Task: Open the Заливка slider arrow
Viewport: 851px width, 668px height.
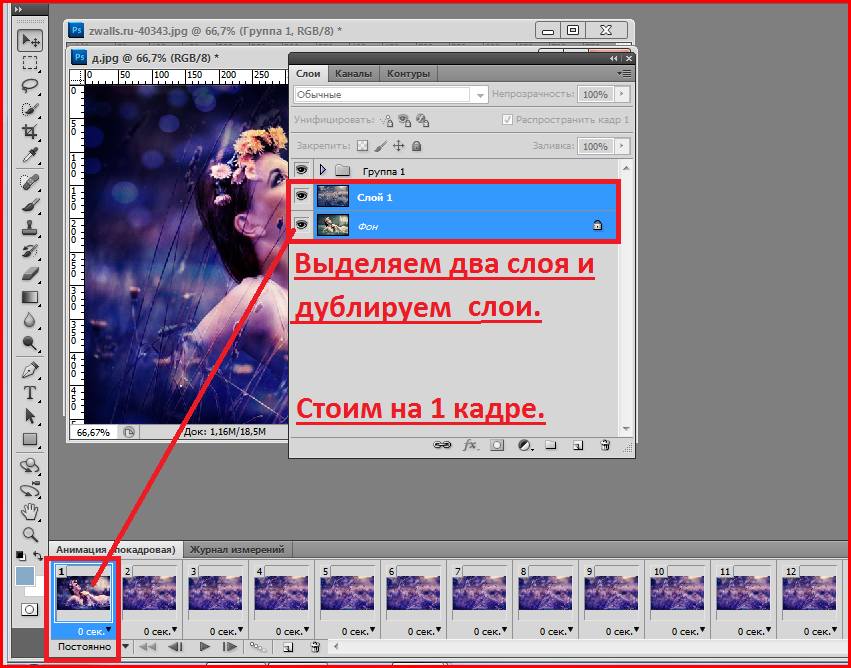Action: [622, 146]
